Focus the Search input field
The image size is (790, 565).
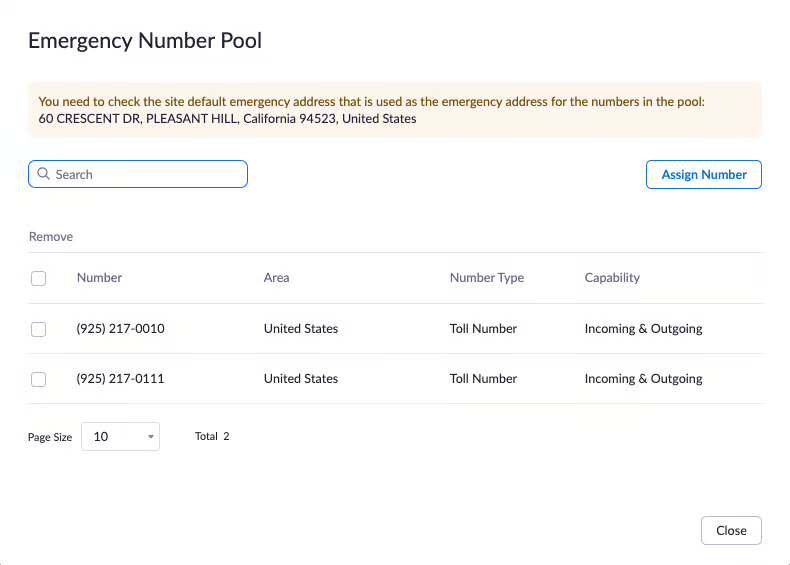pyautogui.click(x=145, y=174)
